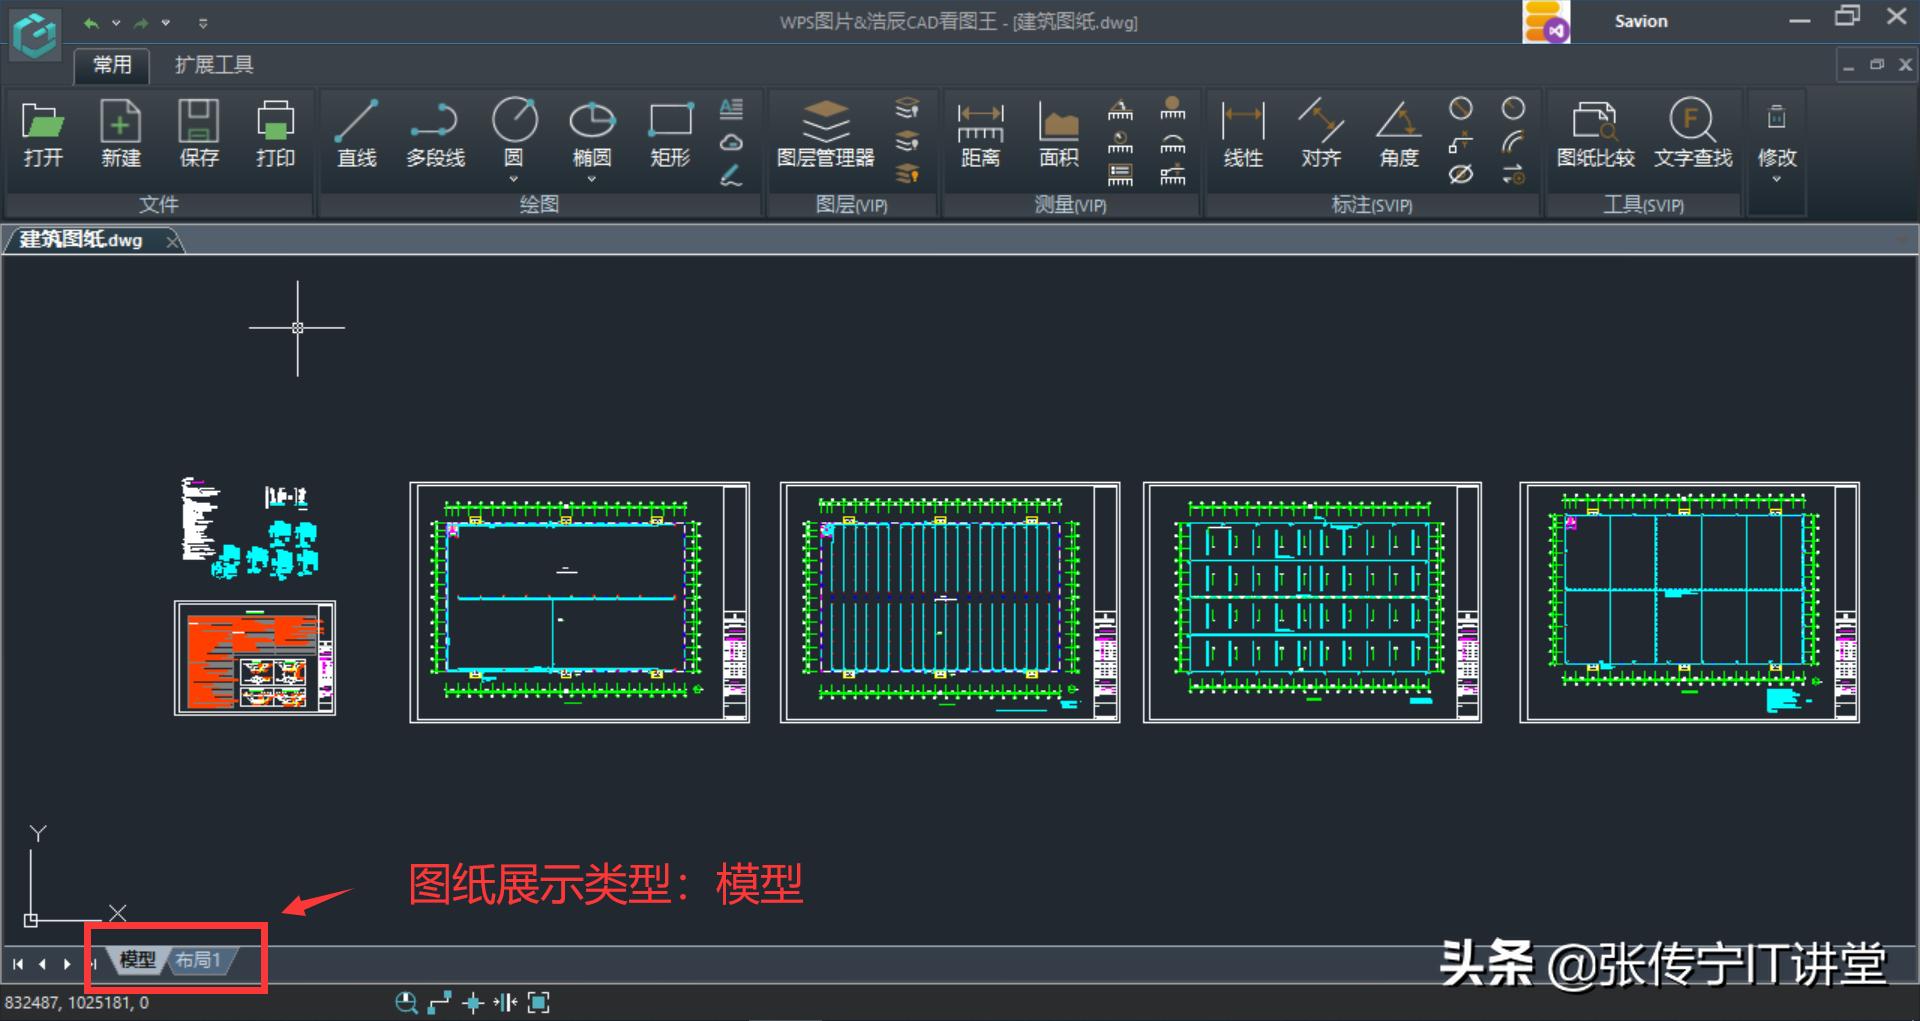Toggle object snap in the status bar

click(472, 1002)
